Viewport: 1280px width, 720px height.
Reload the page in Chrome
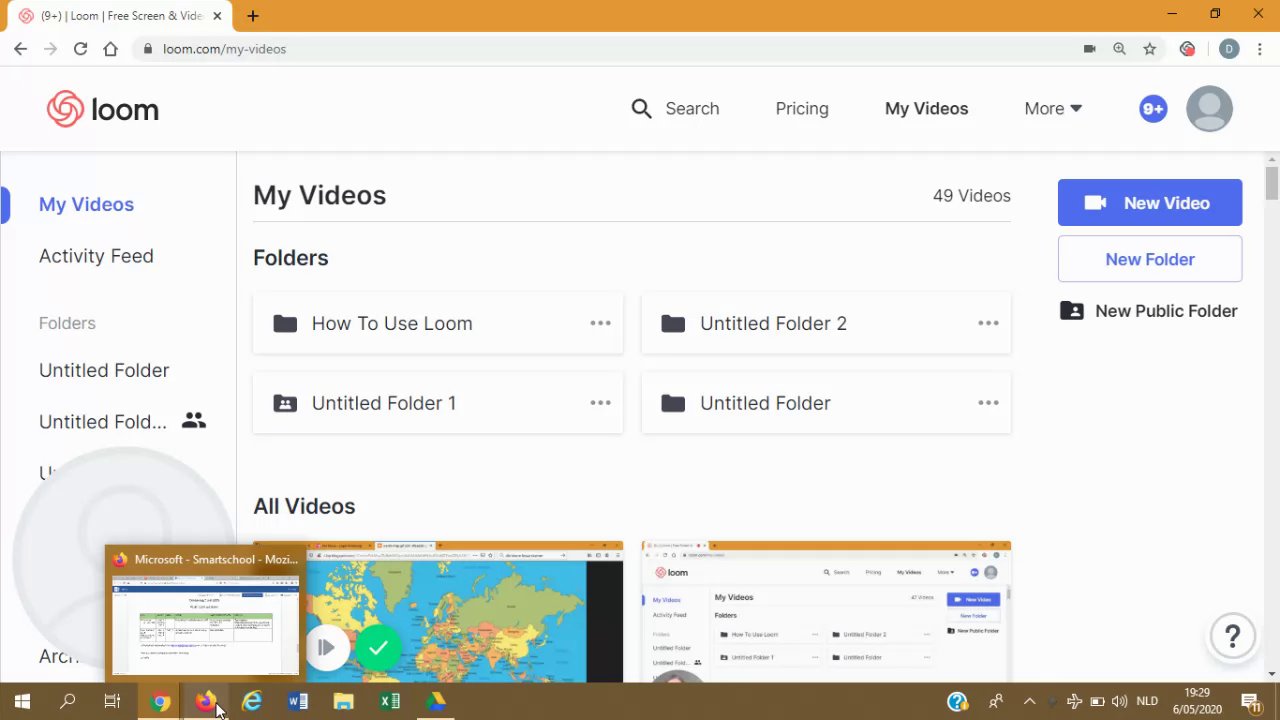[x=80, y=49]
